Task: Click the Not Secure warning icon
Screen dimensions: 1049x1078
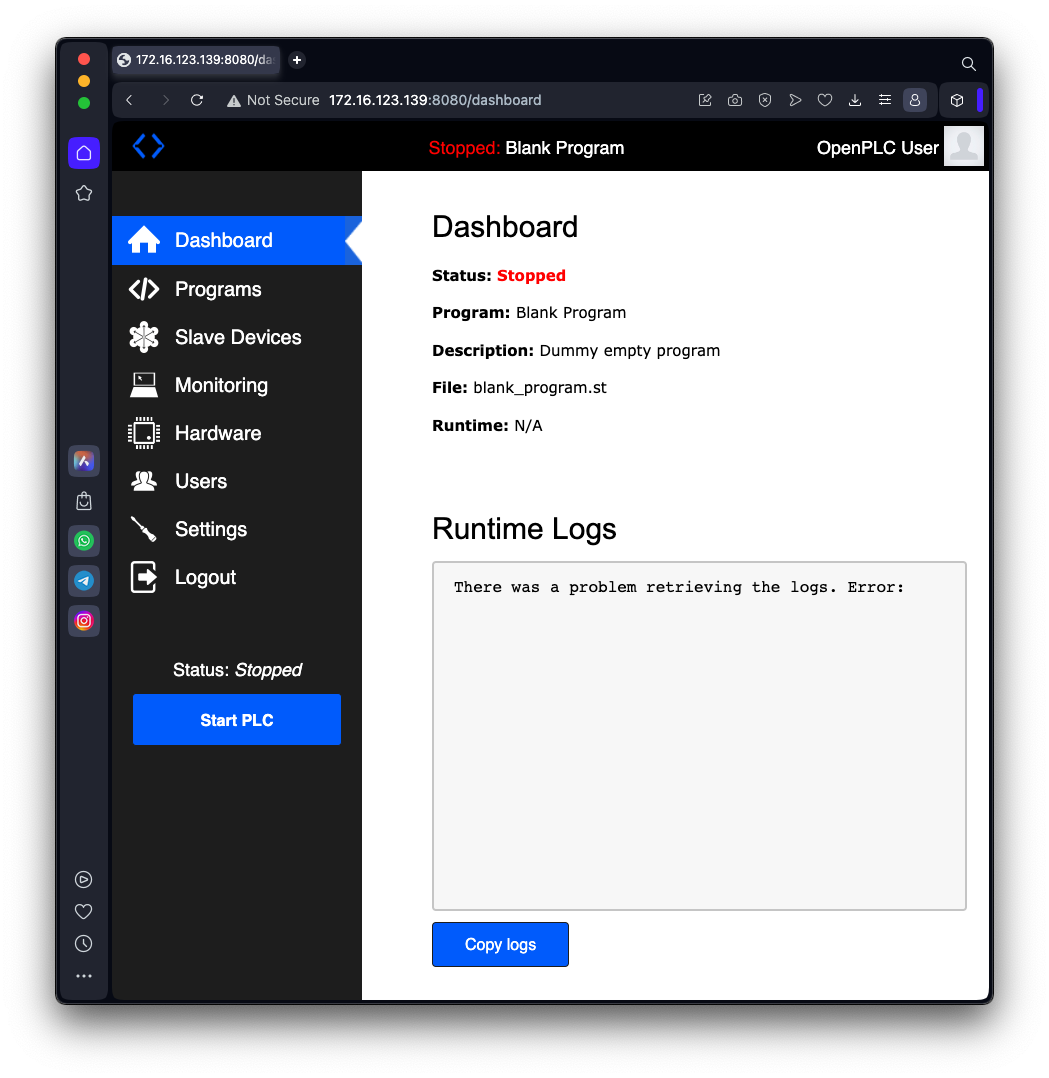Action: 234,101
